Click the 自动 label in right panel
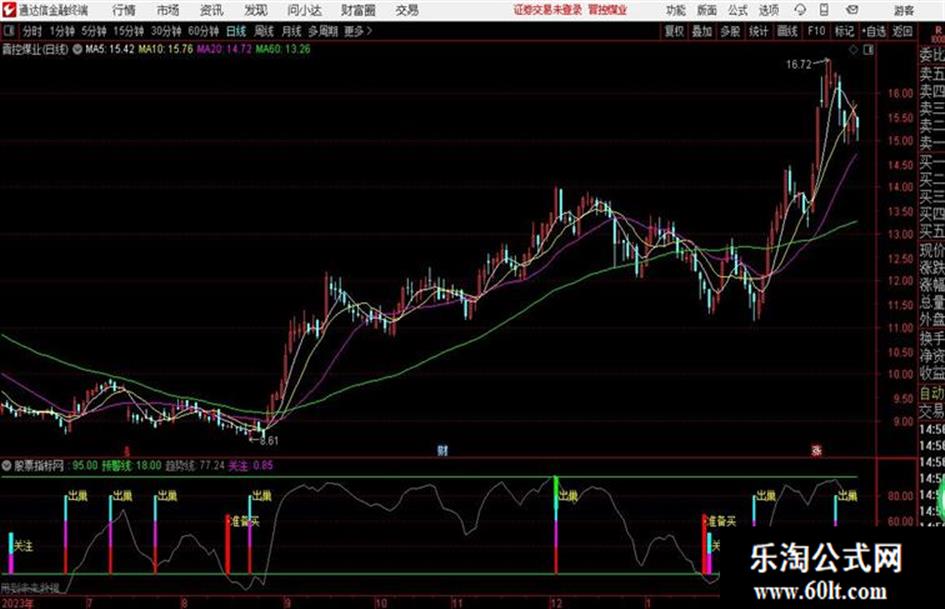This screenshot has height=609, width=945. click(932, 394)
